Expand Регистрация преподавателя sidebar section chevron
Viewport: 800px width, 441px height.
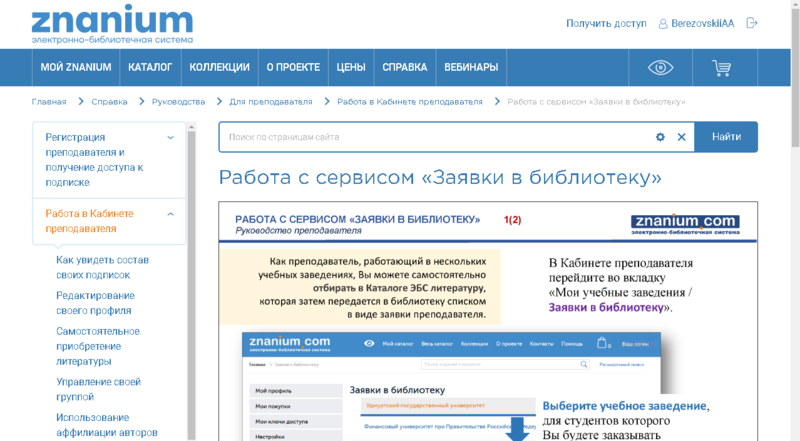tap(170, 137)
